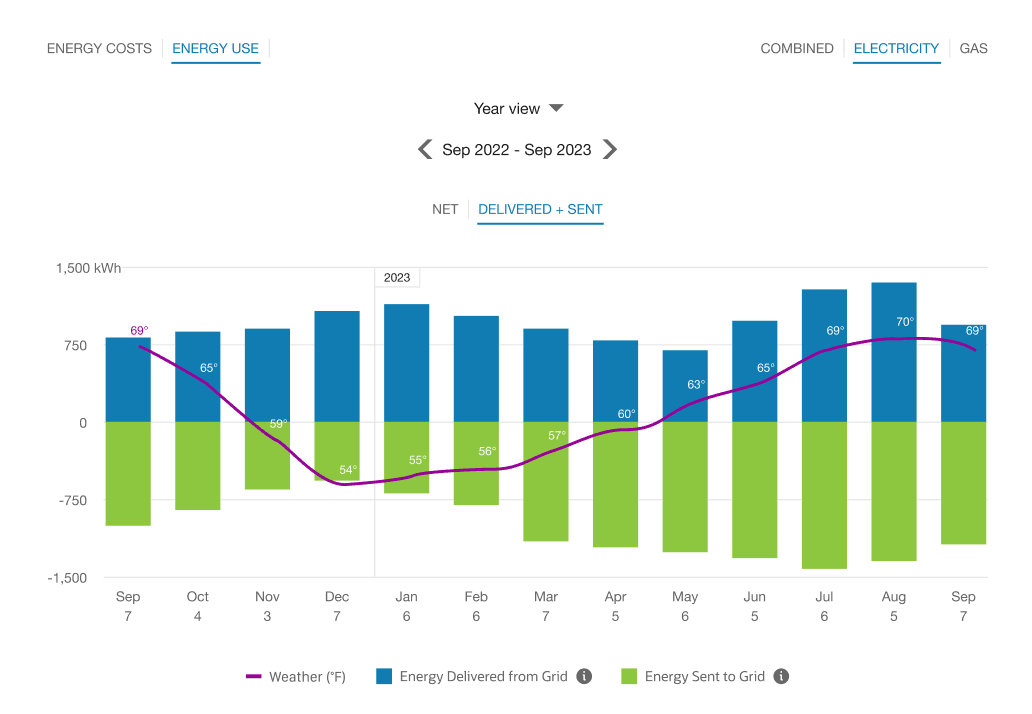The width and height of the screenshot is (1032, 714).
Task: Click the Year view chevron arrow
Action: pos(556,108)
